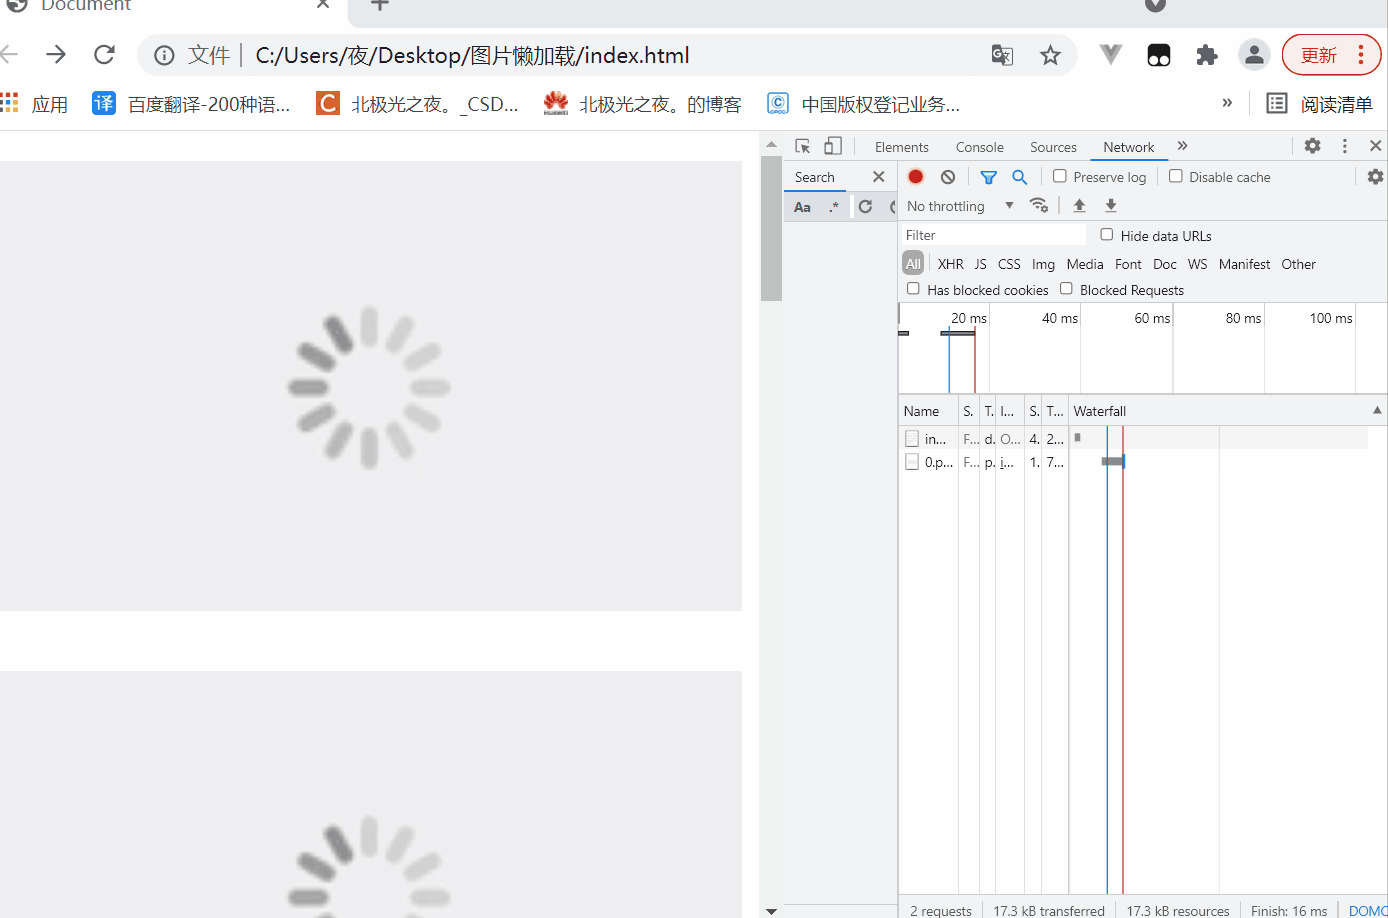Image resolution: width=1388 pixels, height=918 pixels.
Task: Enable the Preserve log checkbox
Action: point(1060,176)
